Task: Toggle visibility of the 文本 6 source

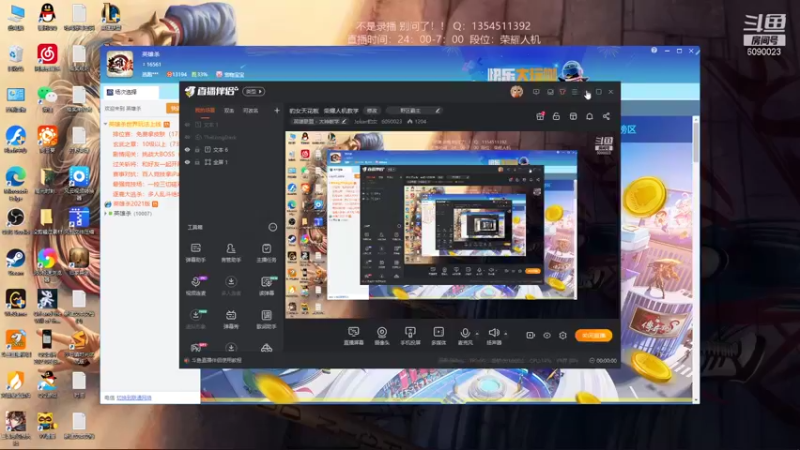Action: [x=187, y=149]
